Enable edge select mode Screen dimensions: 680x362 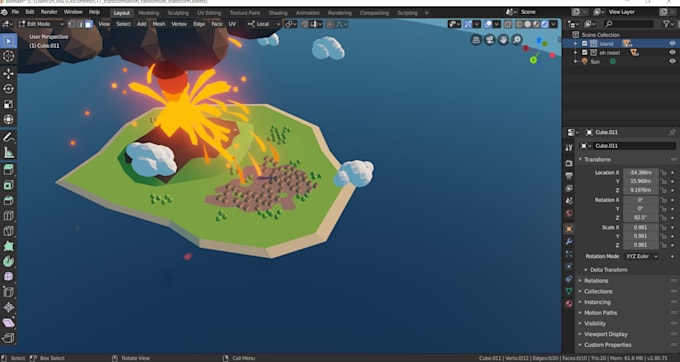[x=80, y=24]
